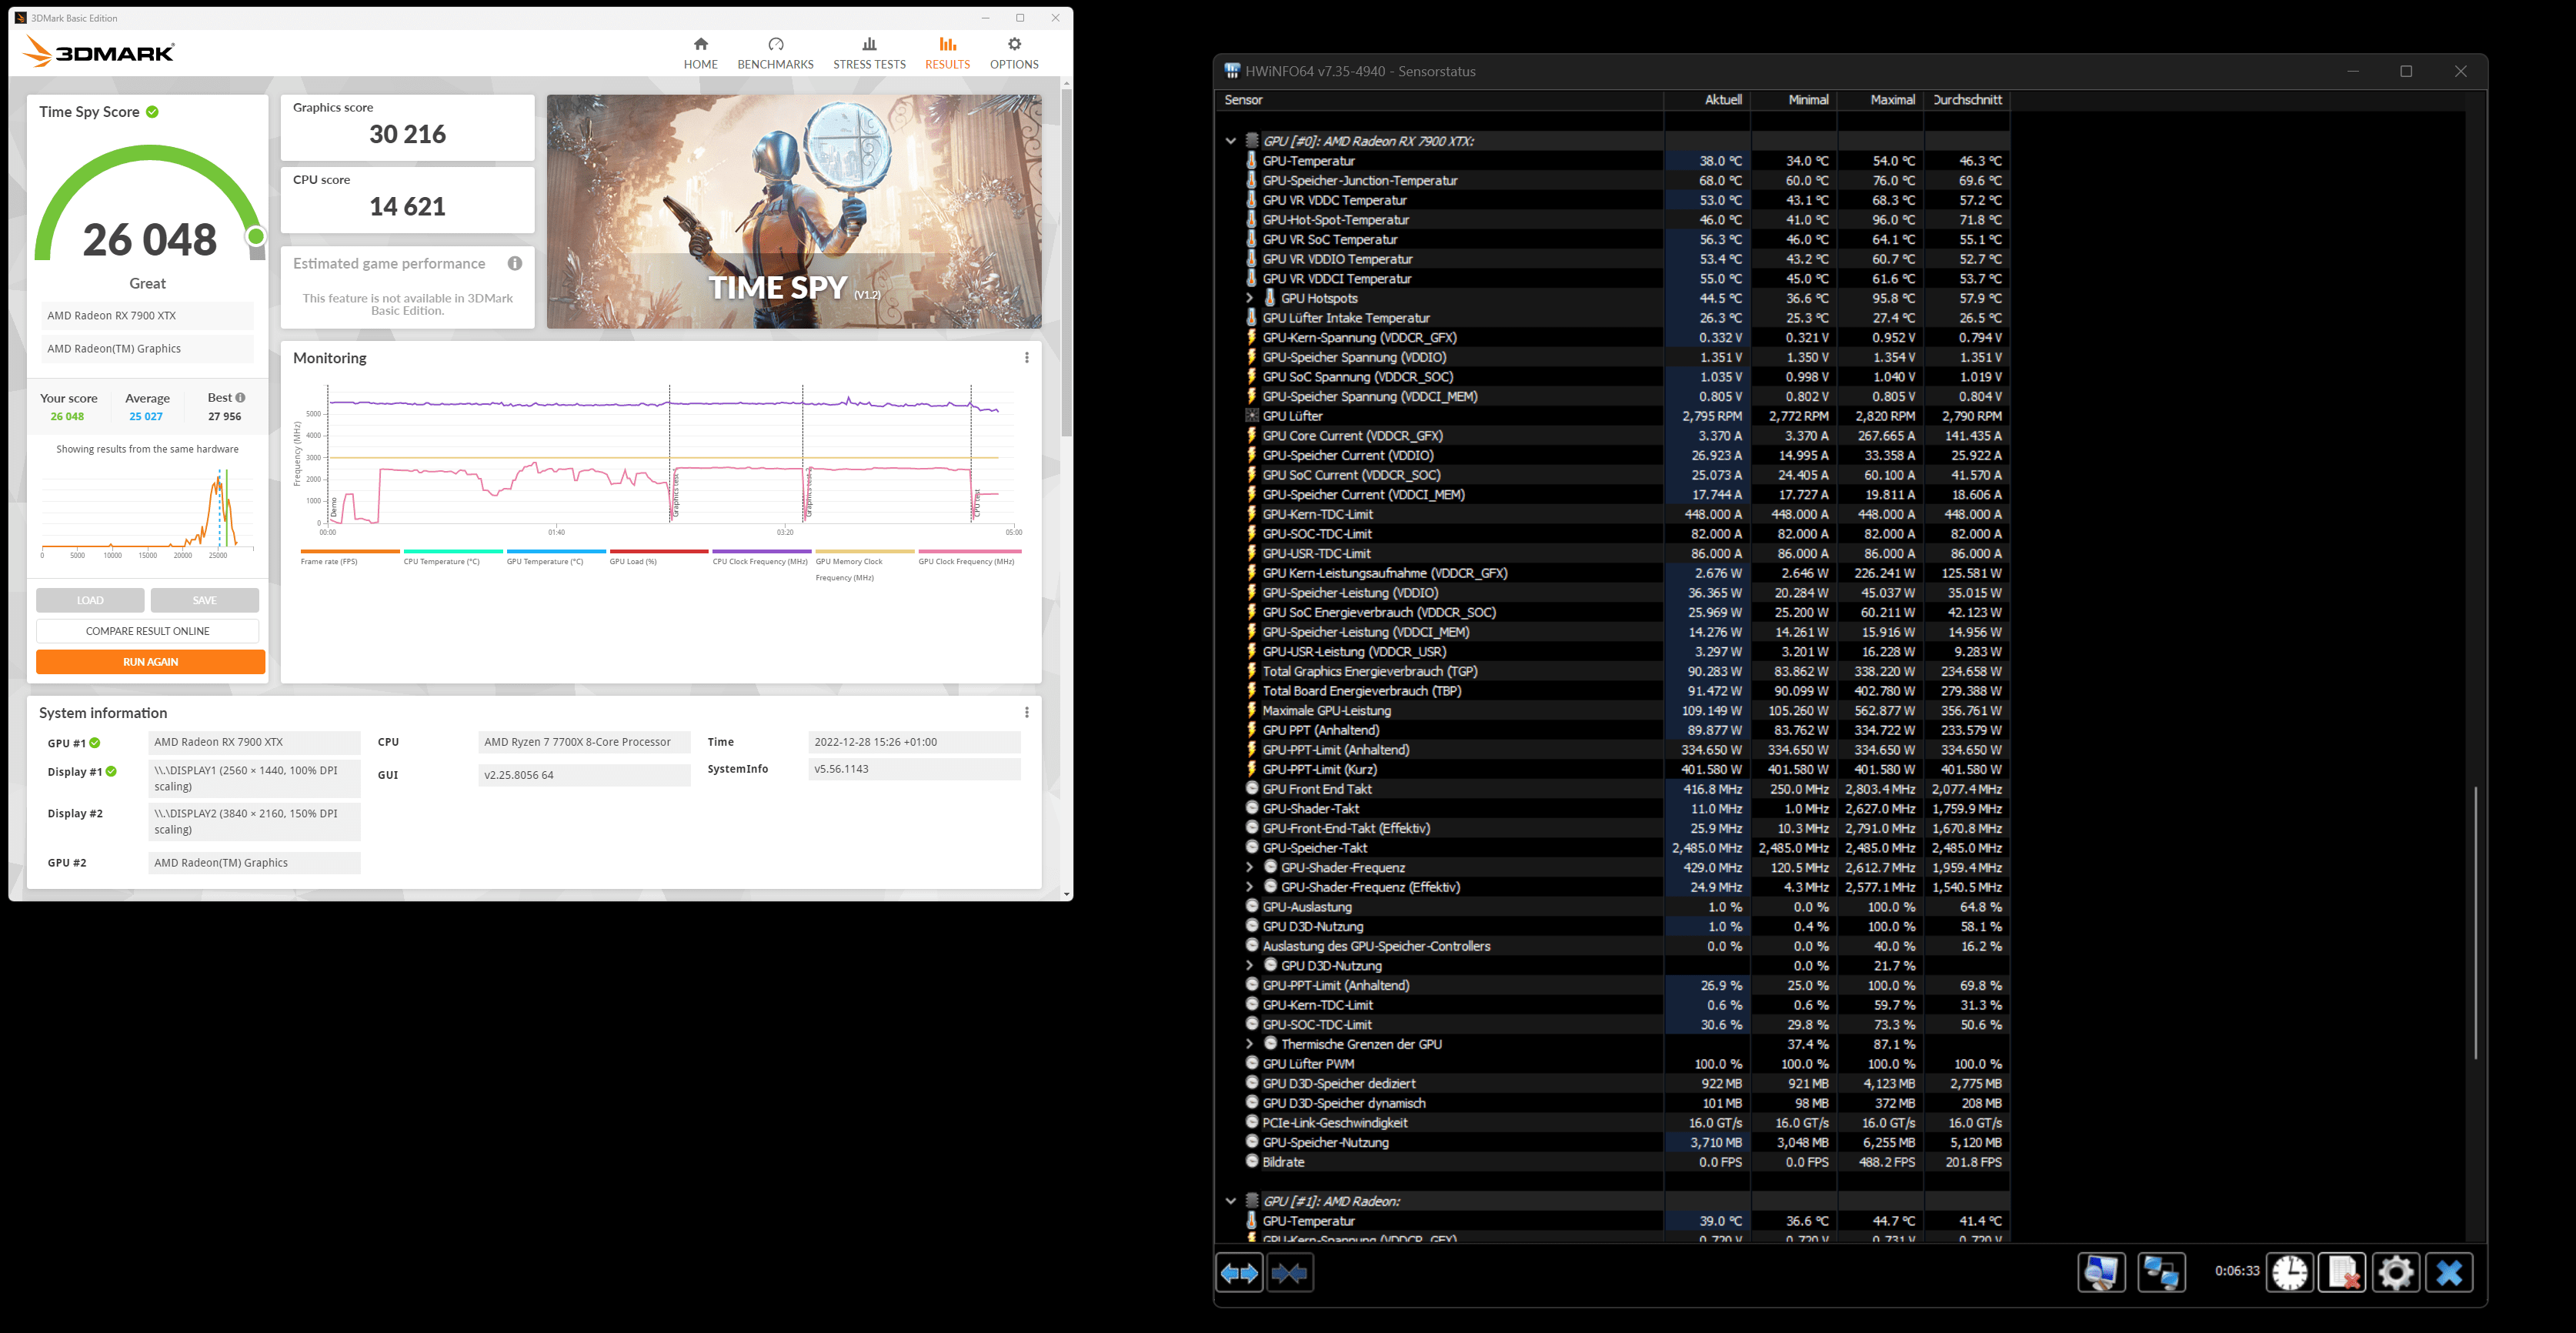
Task: Collapse the GPU [#1] AMD Radeon group
Action: [1231, 1201]
